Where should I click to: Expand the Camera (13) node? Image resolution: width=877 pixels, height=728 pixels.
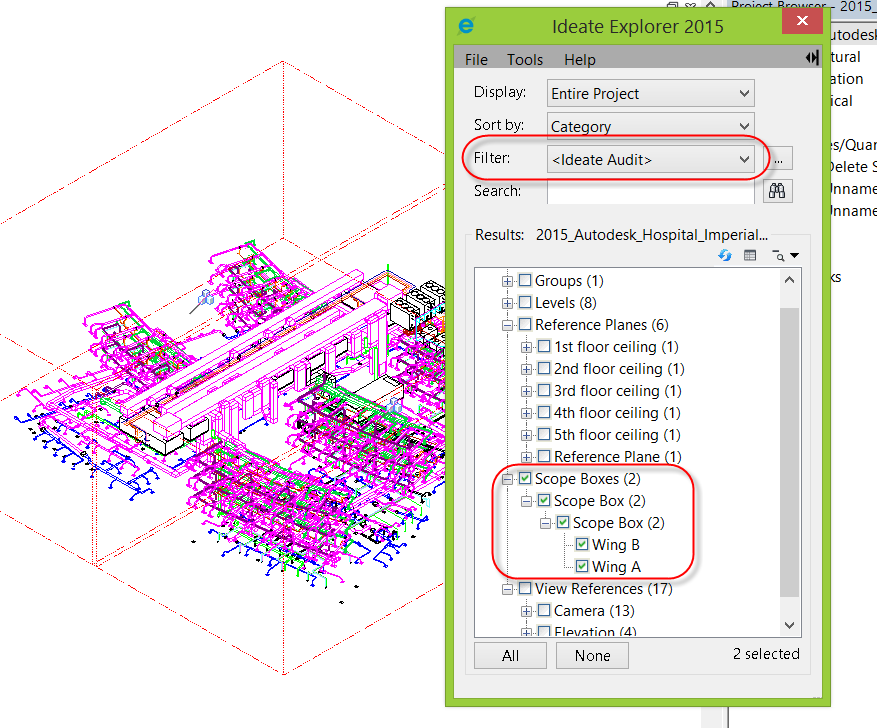tap(526, 611)
